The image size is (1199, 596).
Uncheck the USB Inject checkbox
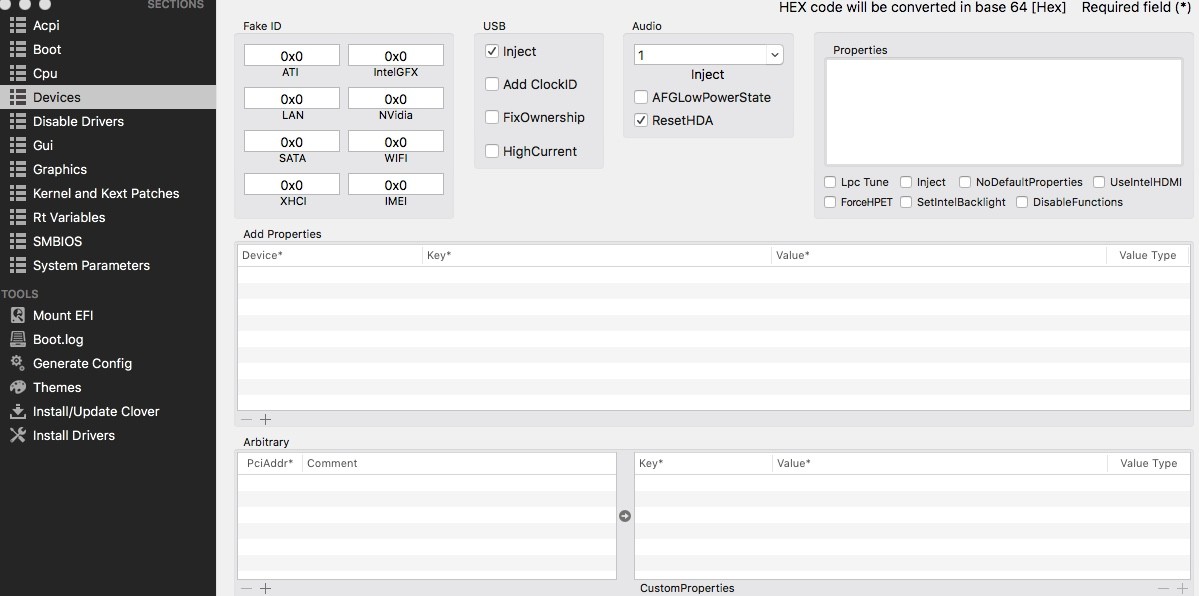click(492, 51)
